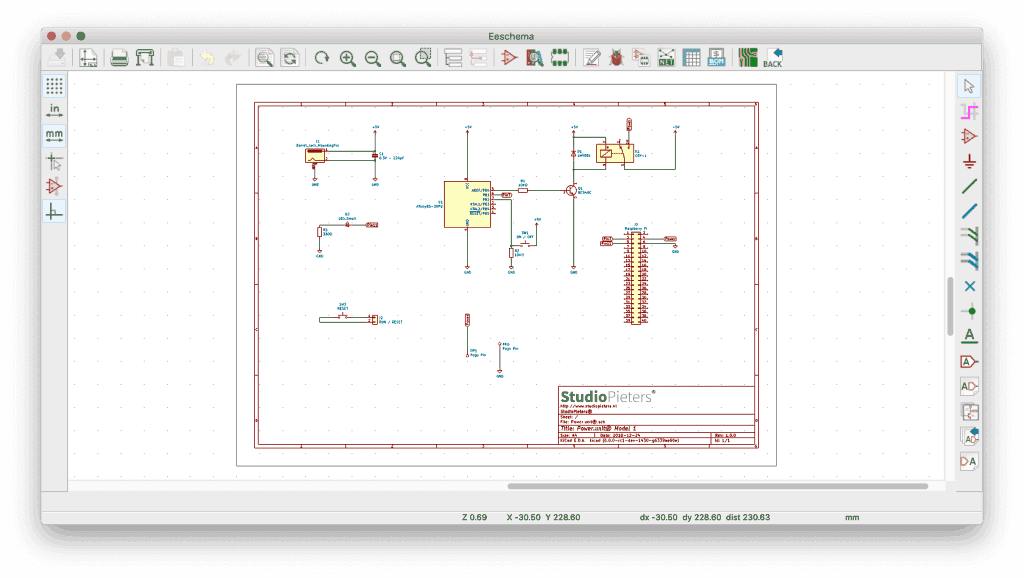Click the 'X -30.50 Y 228.60' coordinates
The height and width of the screenshot is (579, 1024).
(543, 517)
